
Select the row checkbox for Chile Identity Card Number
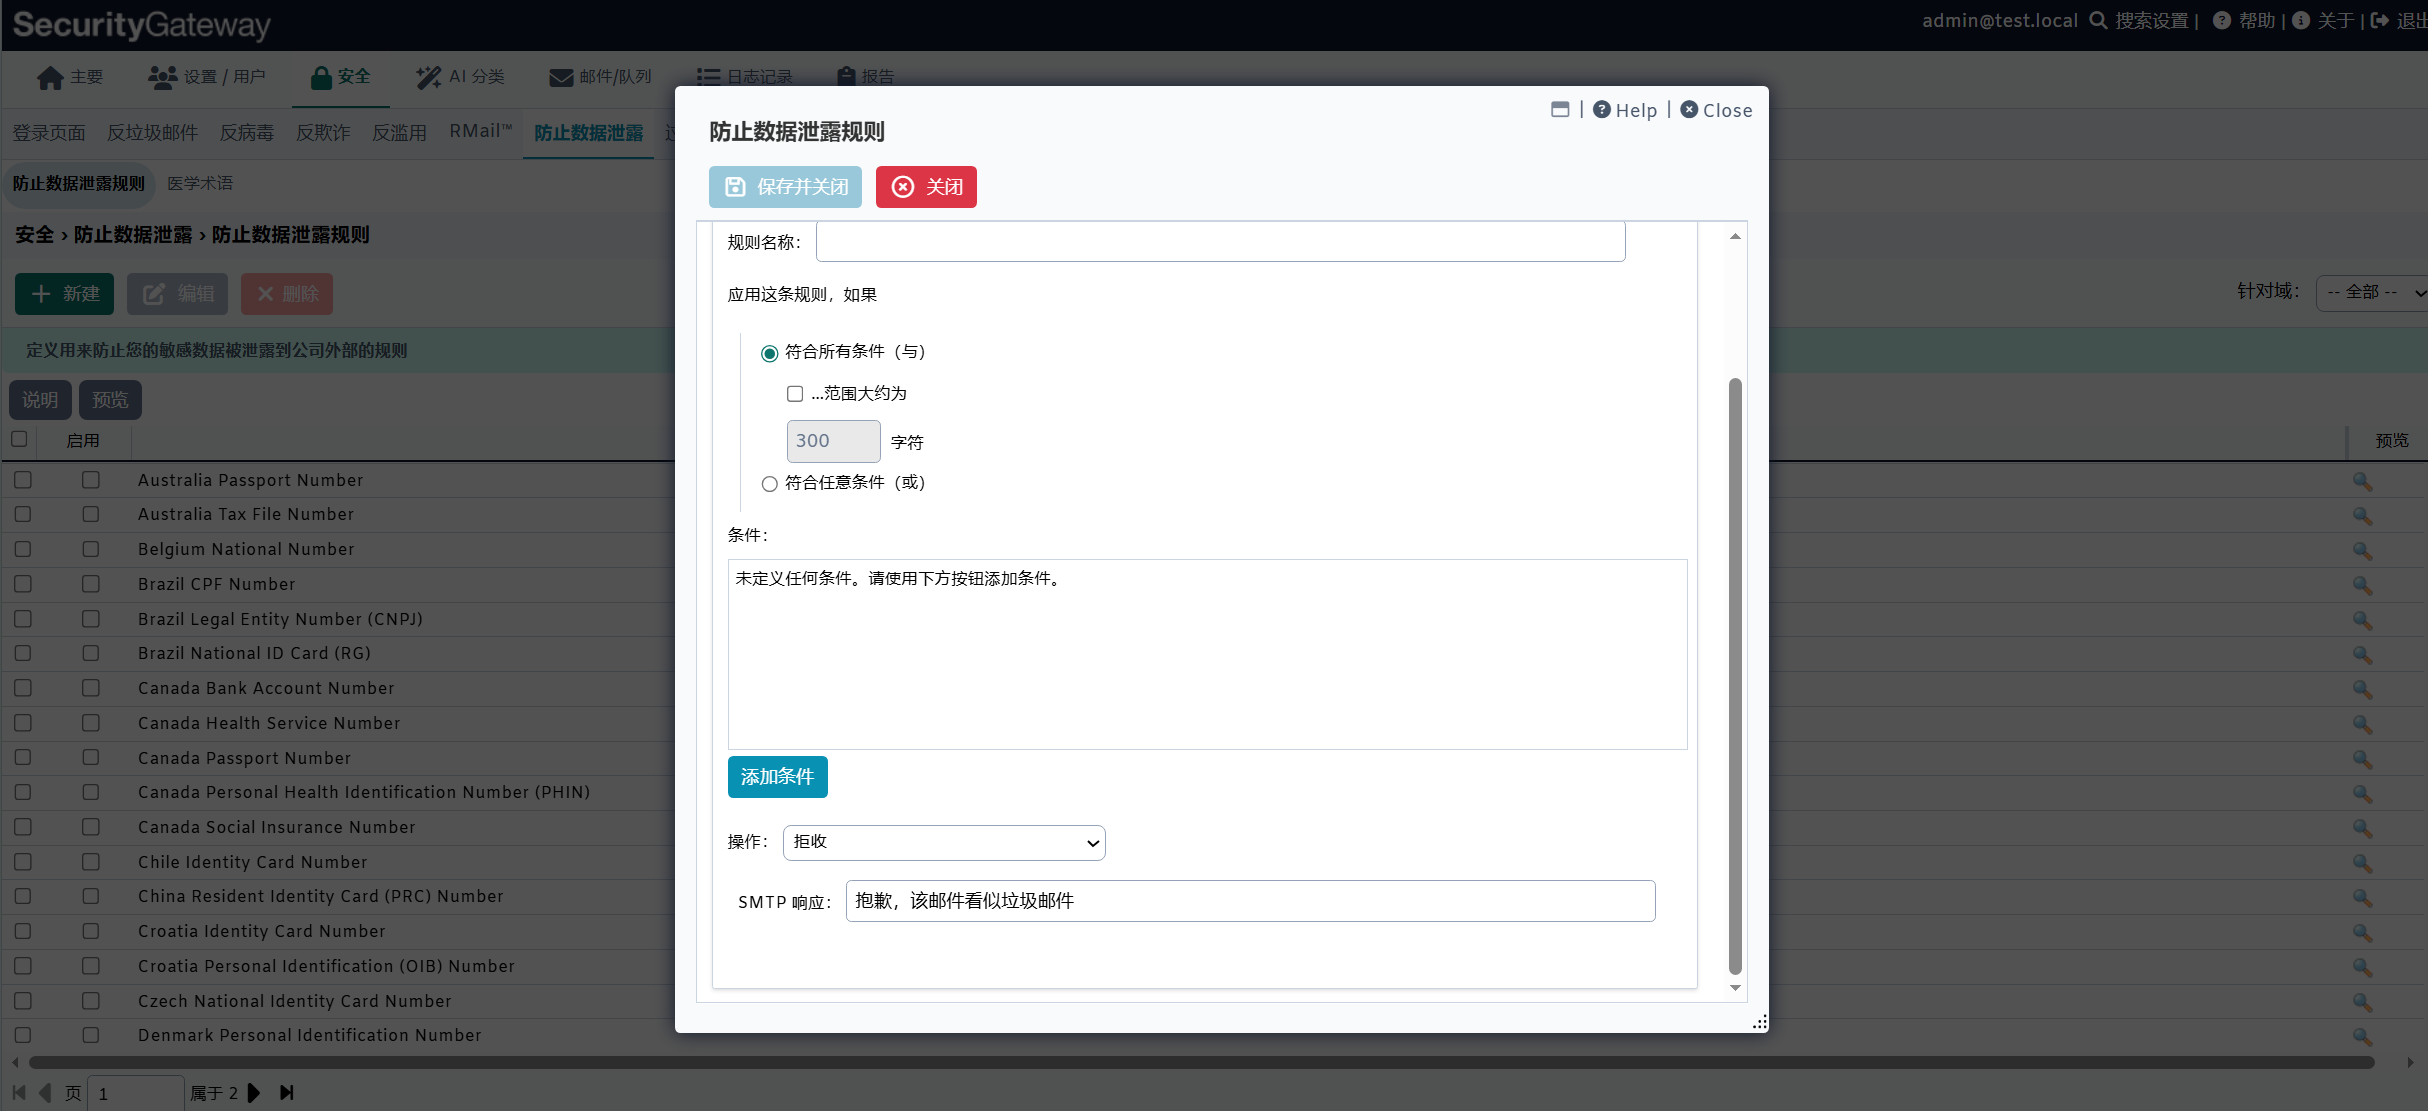tap(23, 862)
